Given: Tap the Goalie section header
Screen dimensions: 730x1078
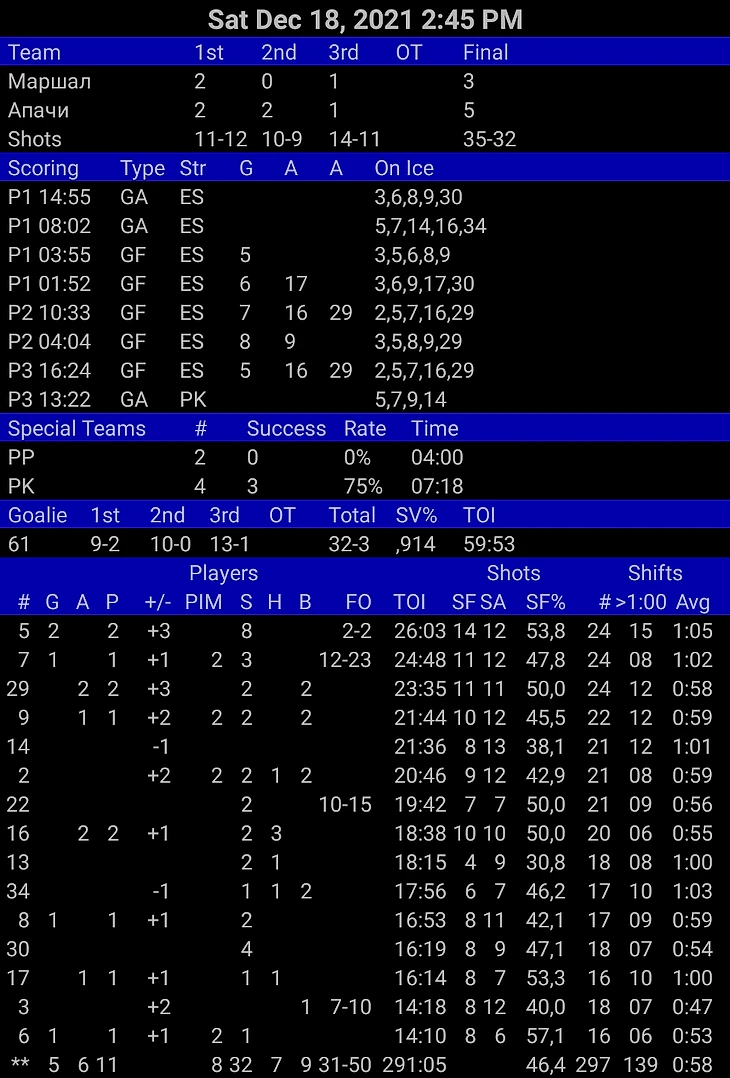Looking at the screenshot, I should [38, 516].
